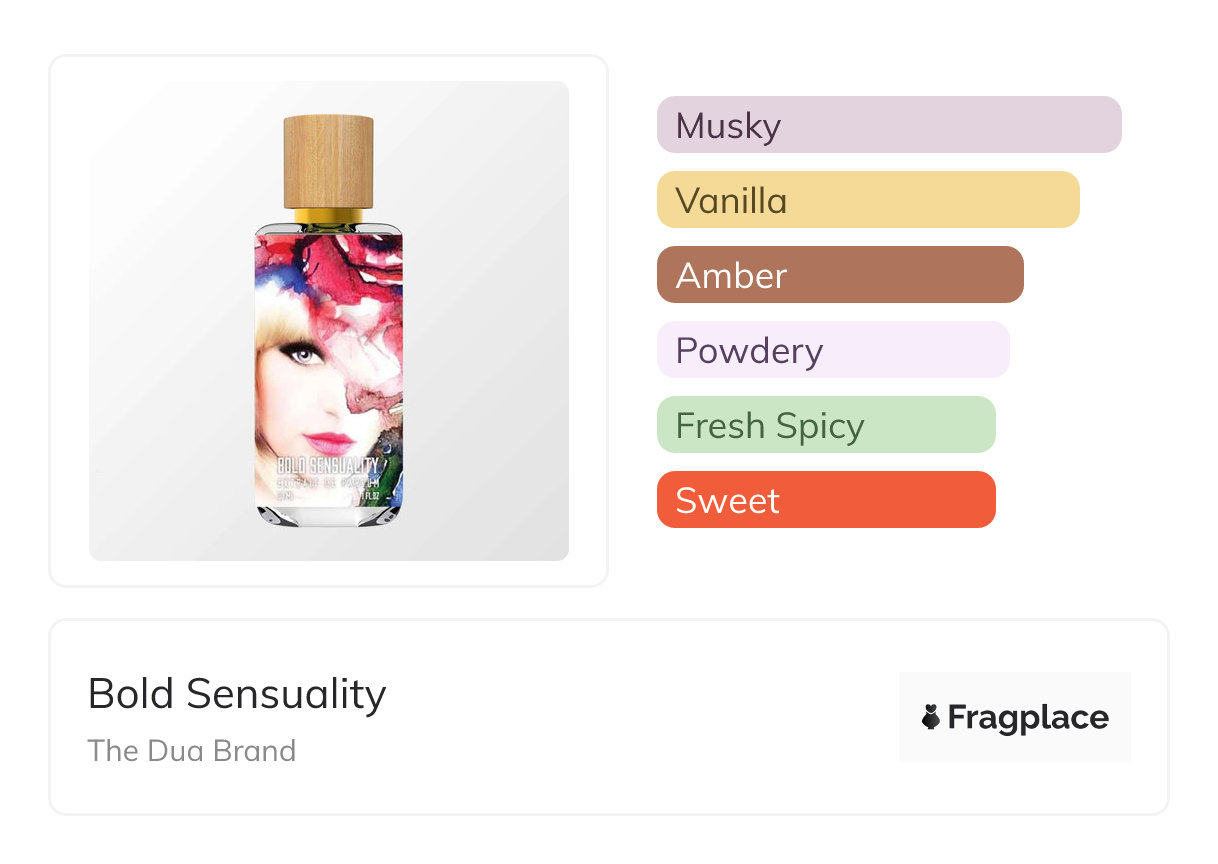The image size is (1218, 864).
Task: Select the Vanilla accord bar
Action: tap(867, 200)
